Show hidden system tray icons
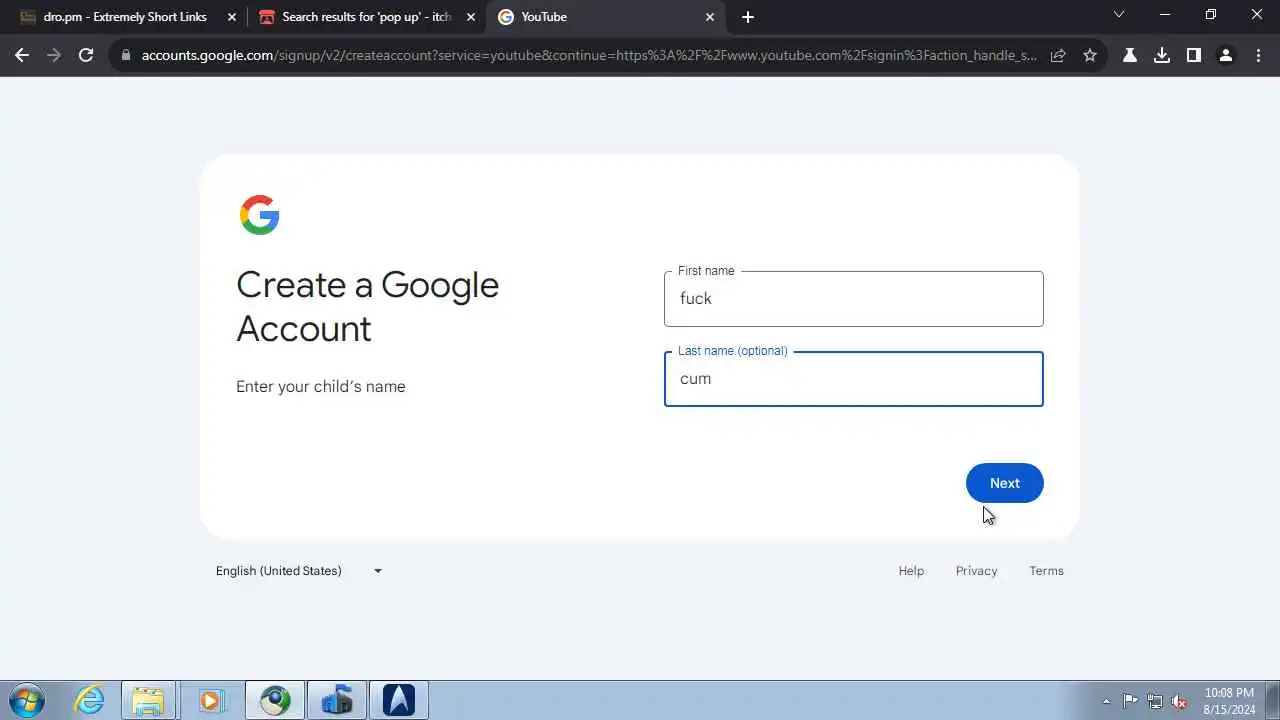 1106,701
